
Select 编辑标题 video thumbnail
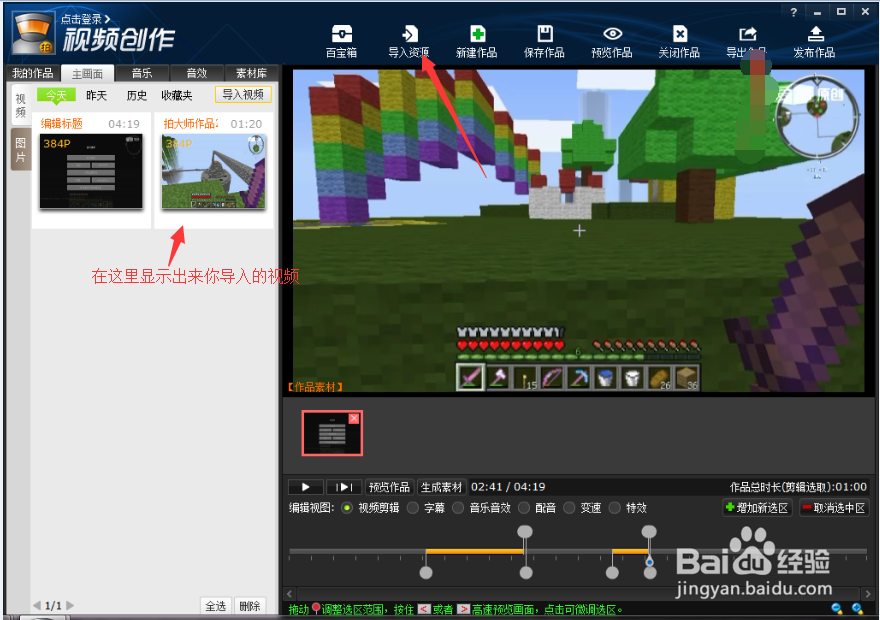(91, 171)
